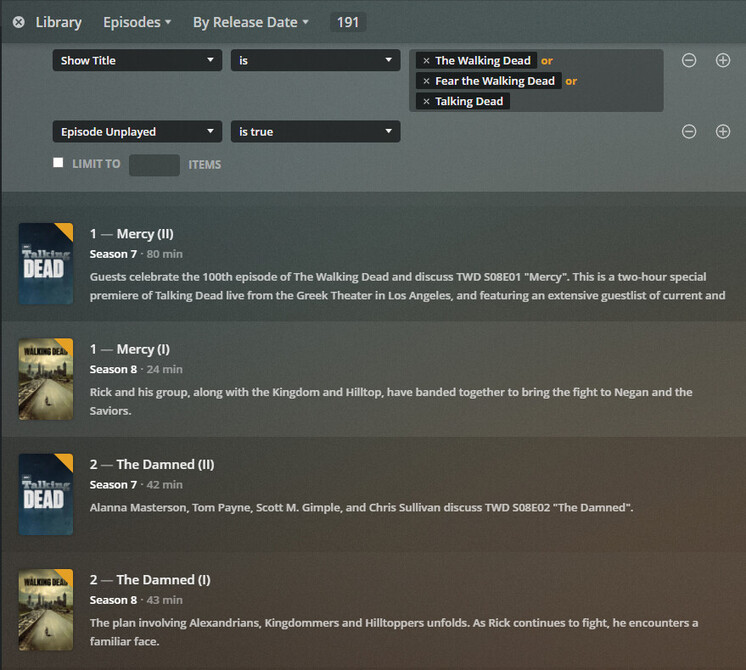Screen dimensions: 746x670
Task: Add a filter after Episode Unplayed row
Action: pos(723,131)
